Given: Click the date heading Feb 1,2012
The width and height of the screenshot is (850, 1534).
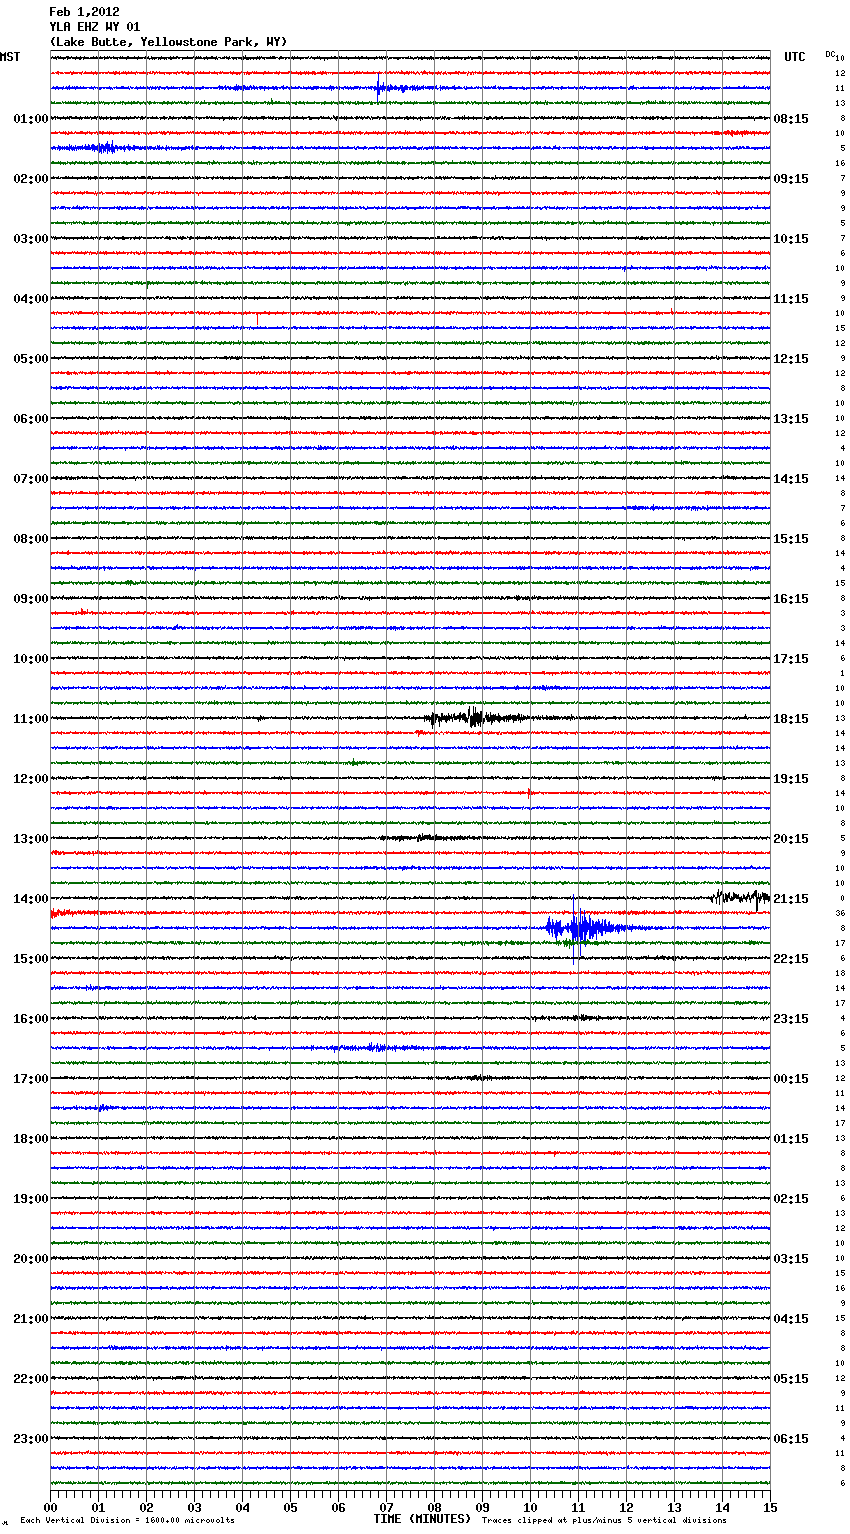Looking at the screenshot, I should [x=84, y=12].
